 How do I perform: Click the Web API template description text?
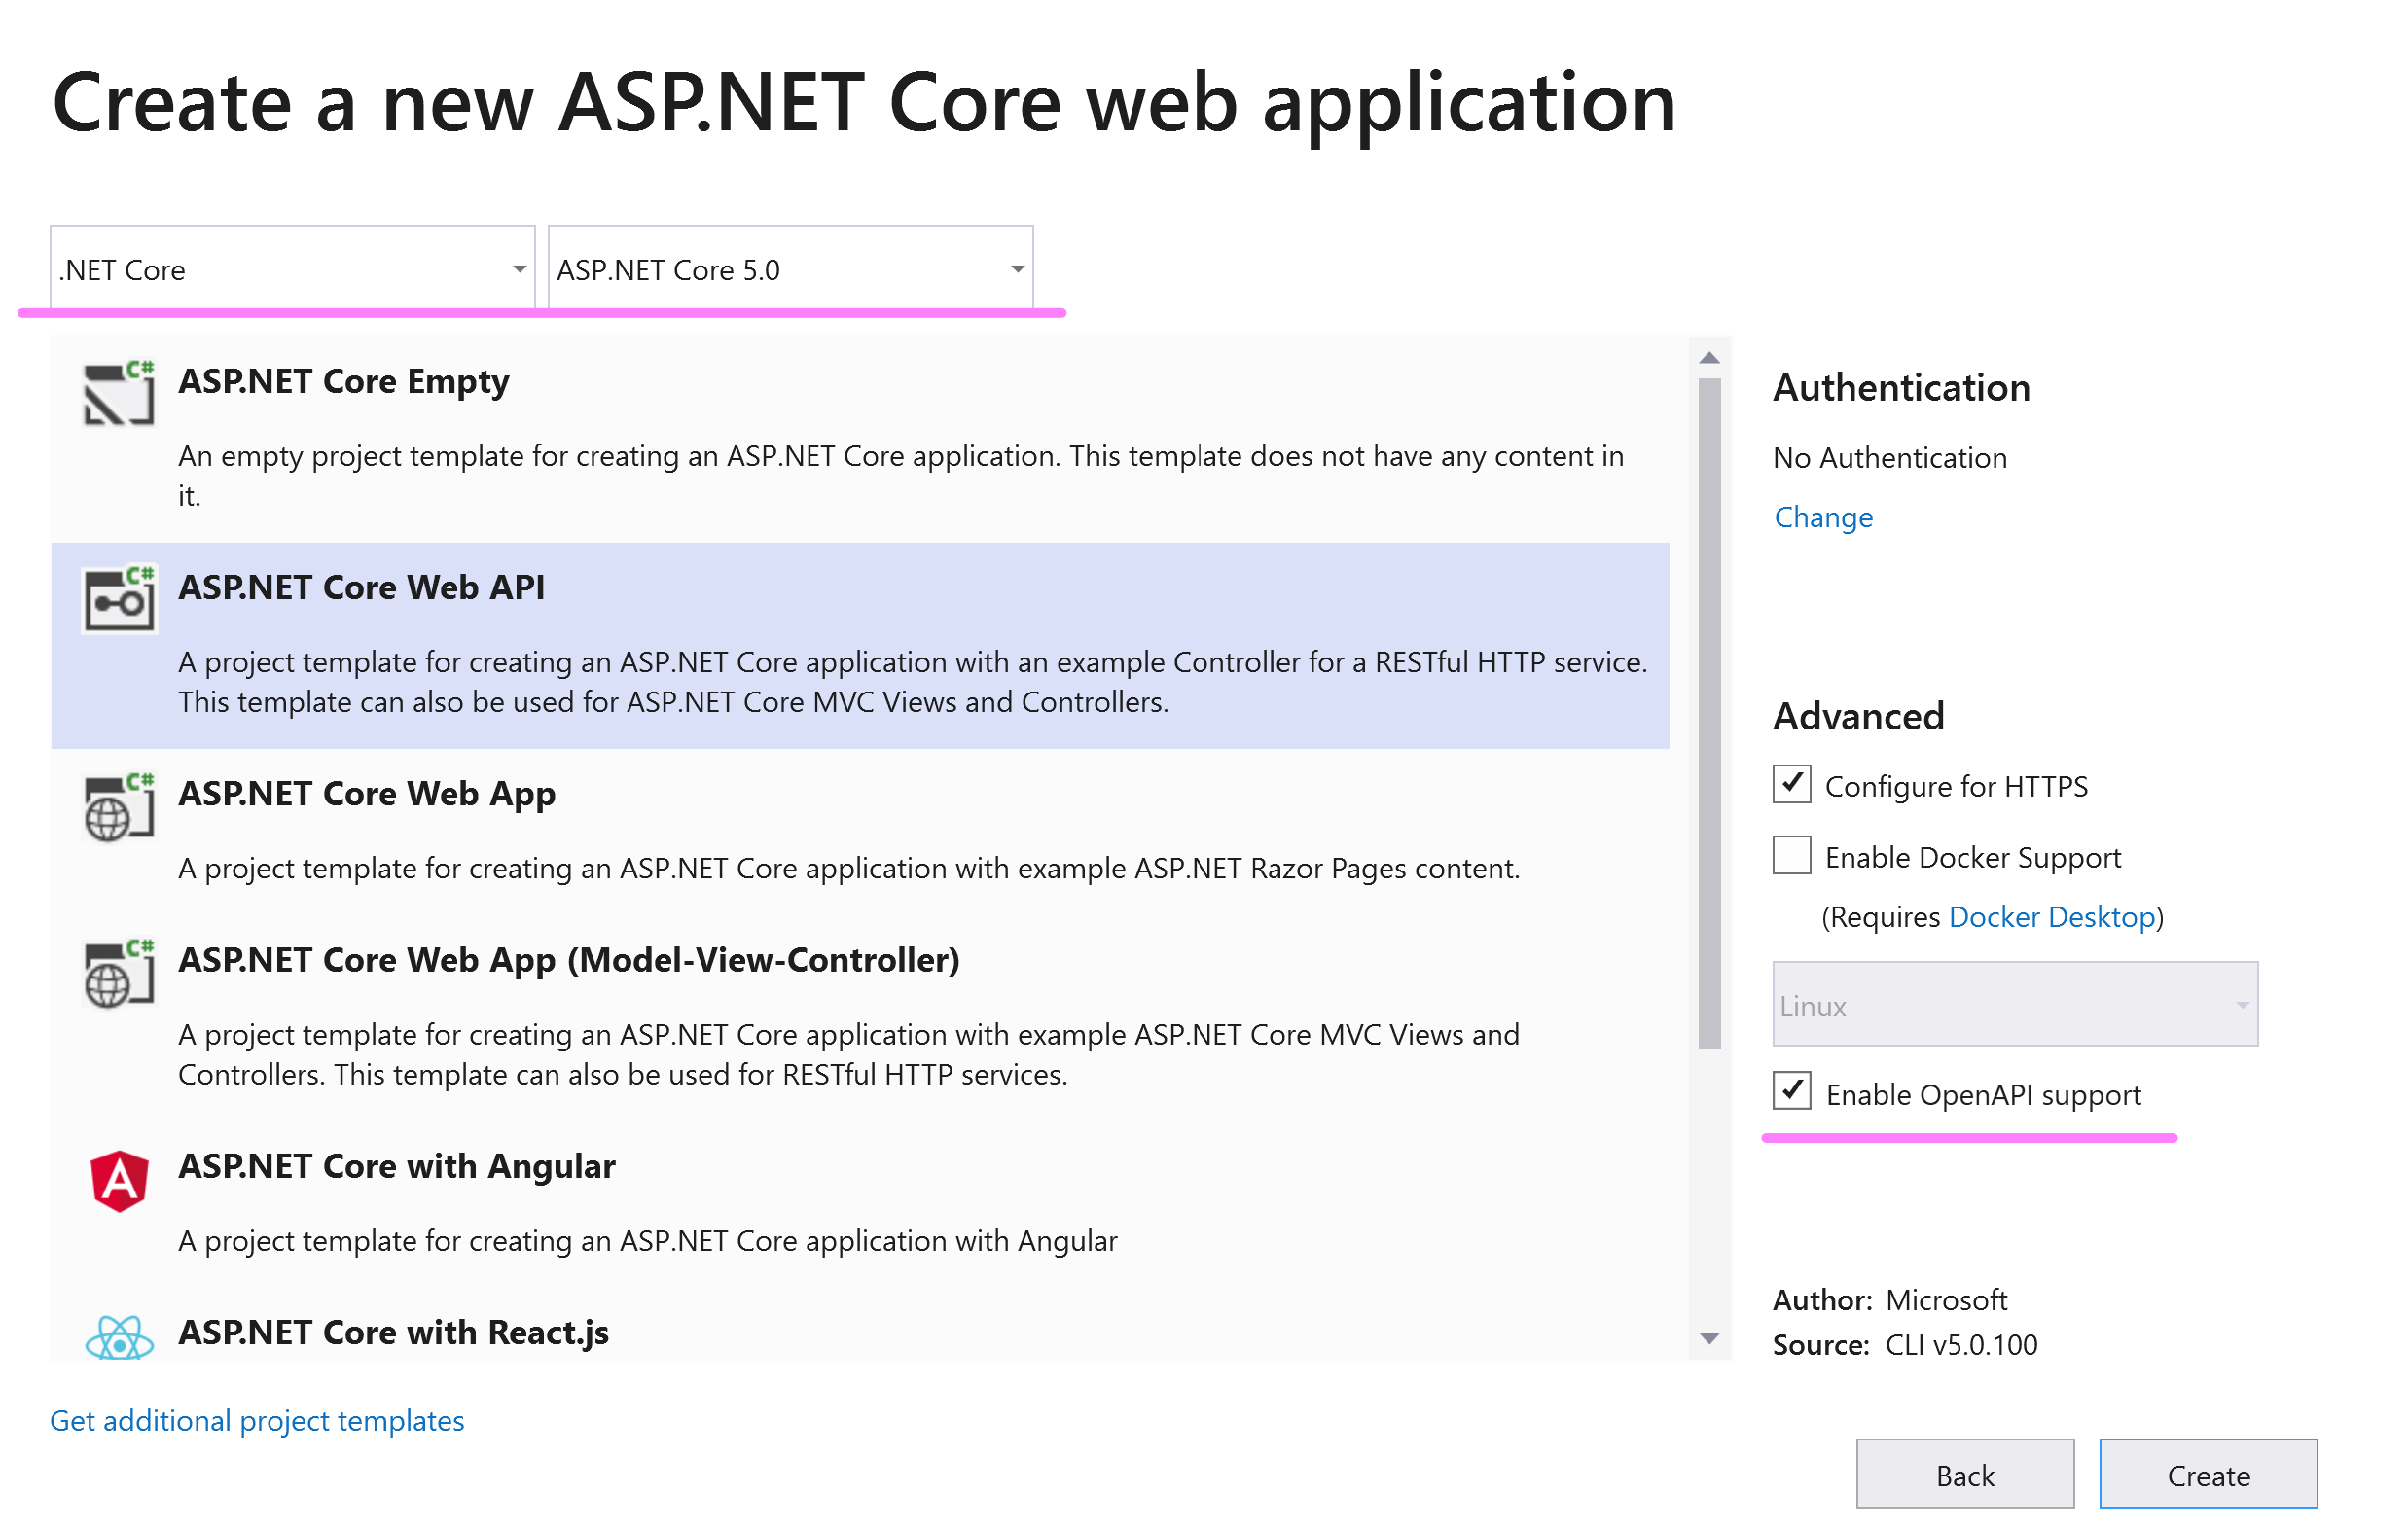coord(913,681)
